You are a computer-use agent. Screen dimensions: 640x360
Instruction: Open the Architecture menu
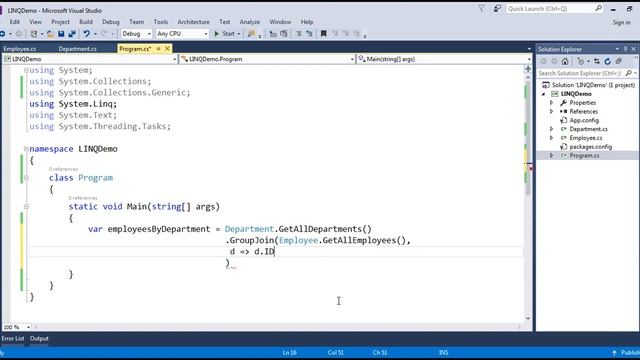click(193, 22)
